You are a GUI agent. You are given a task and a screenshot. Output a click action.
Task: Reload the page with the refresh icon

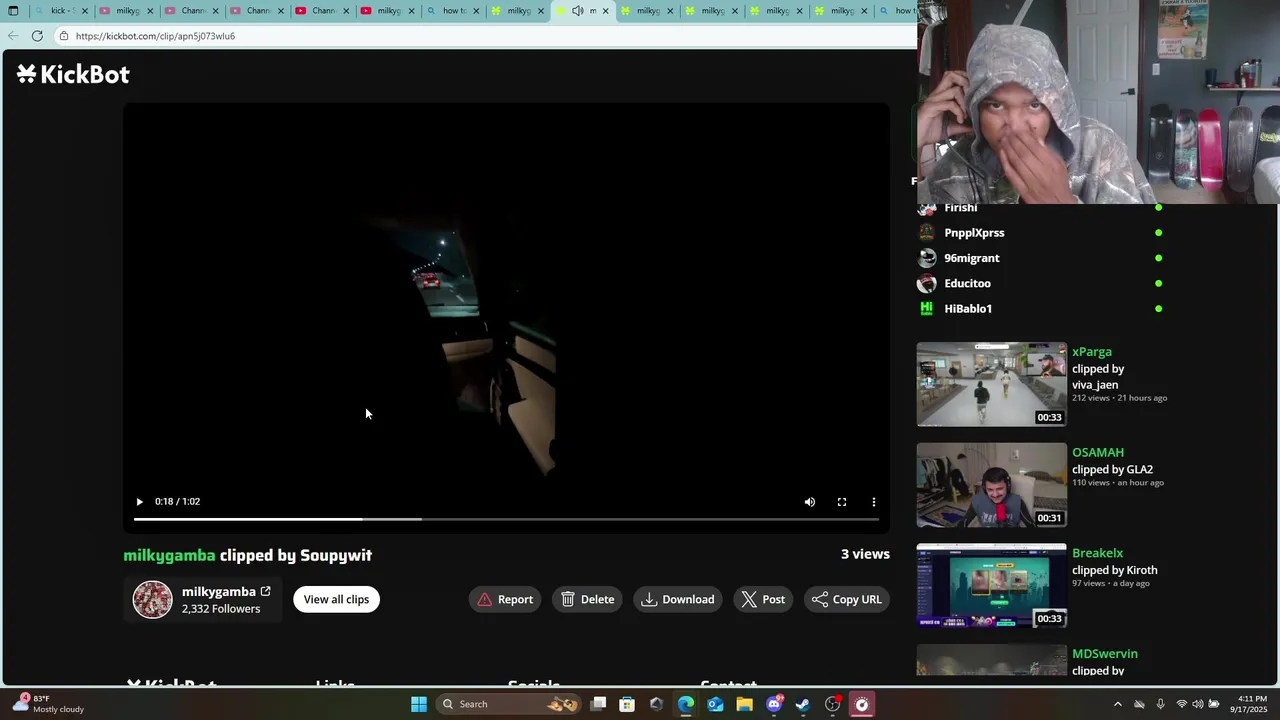pos(37,36)
